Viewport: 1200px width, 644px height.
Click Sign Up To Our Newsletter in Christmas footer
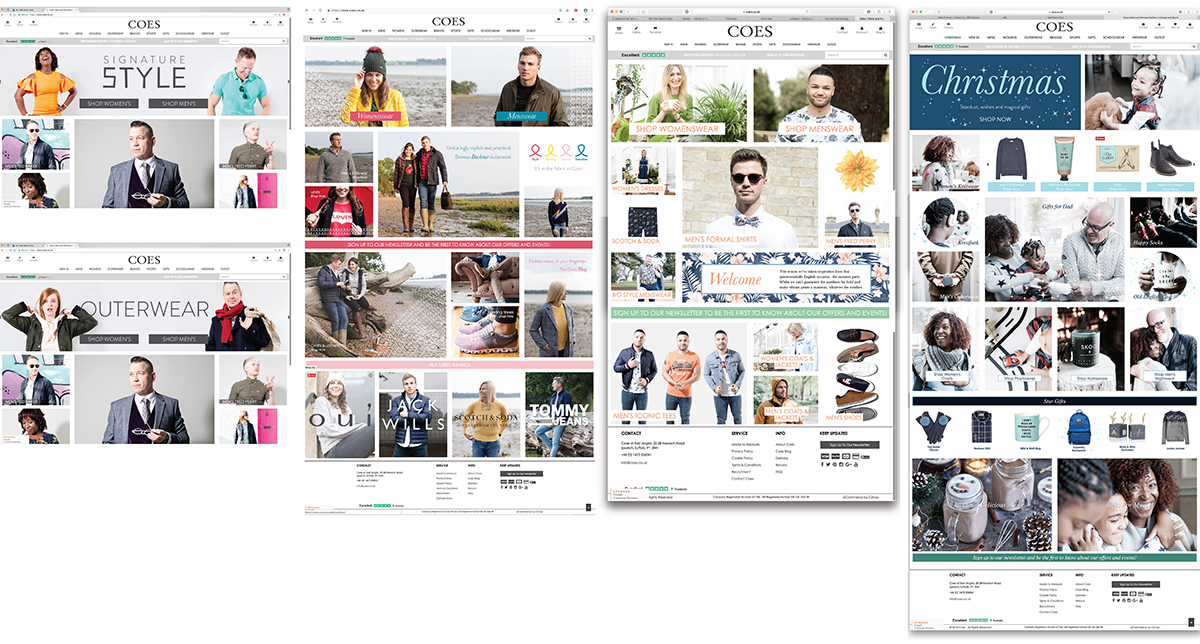click(x=1136, y=584)
